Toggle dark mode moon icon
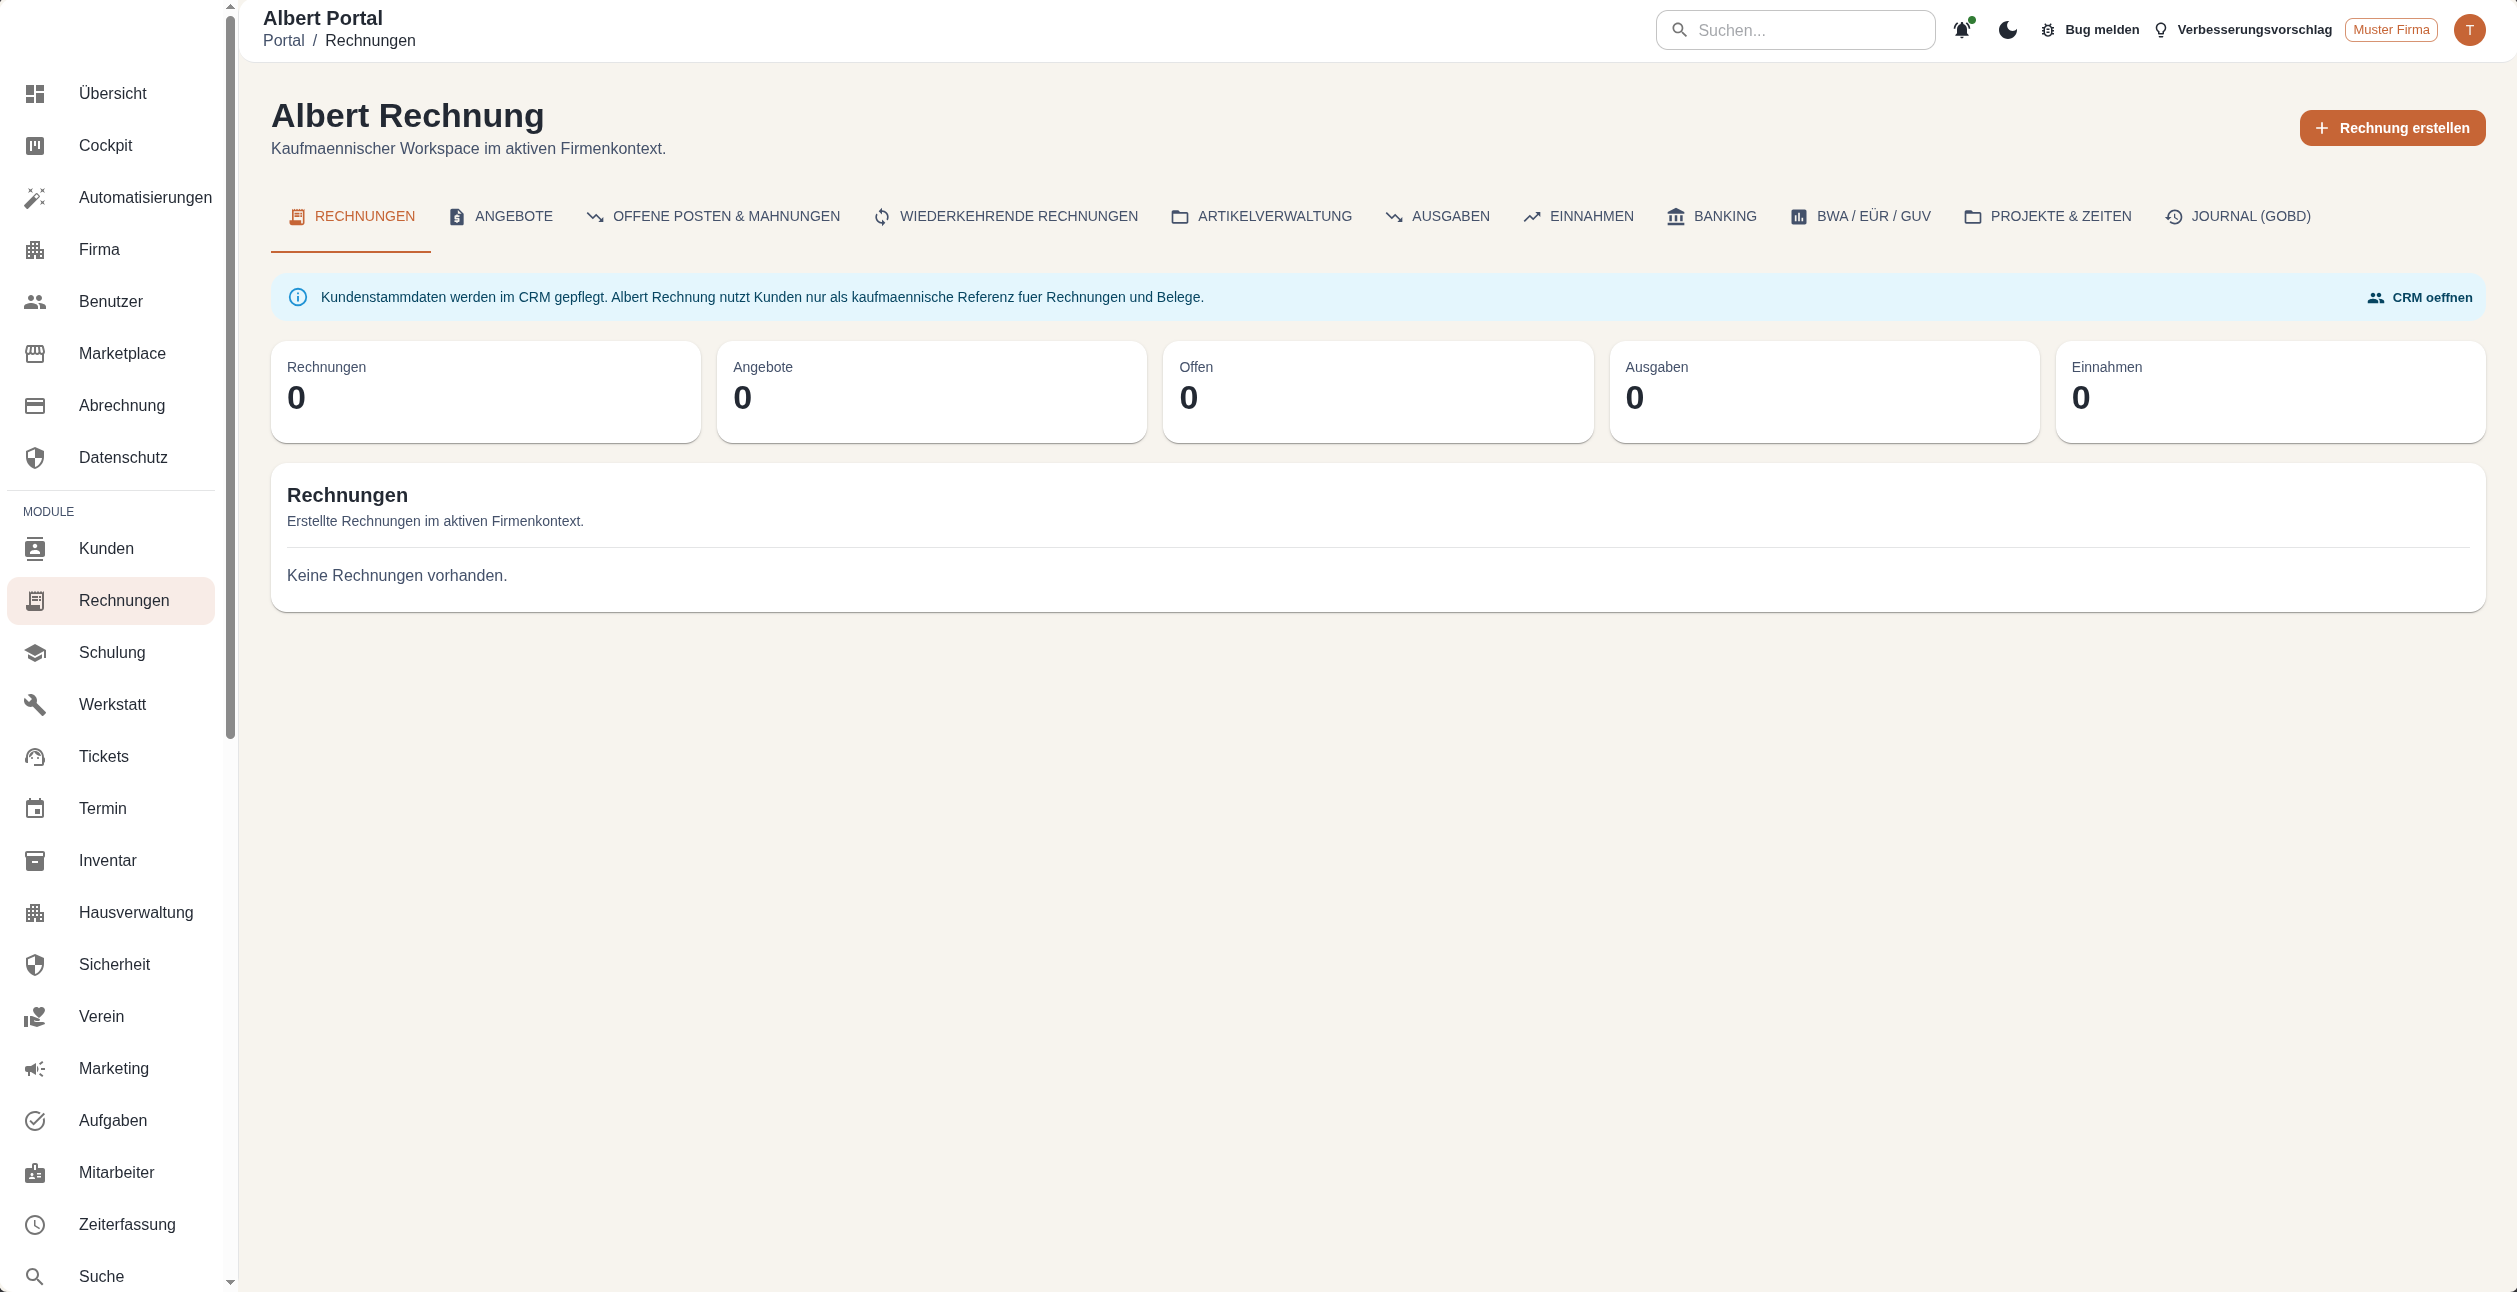Screen dimensions: 2517x1292 (2008, 30)
